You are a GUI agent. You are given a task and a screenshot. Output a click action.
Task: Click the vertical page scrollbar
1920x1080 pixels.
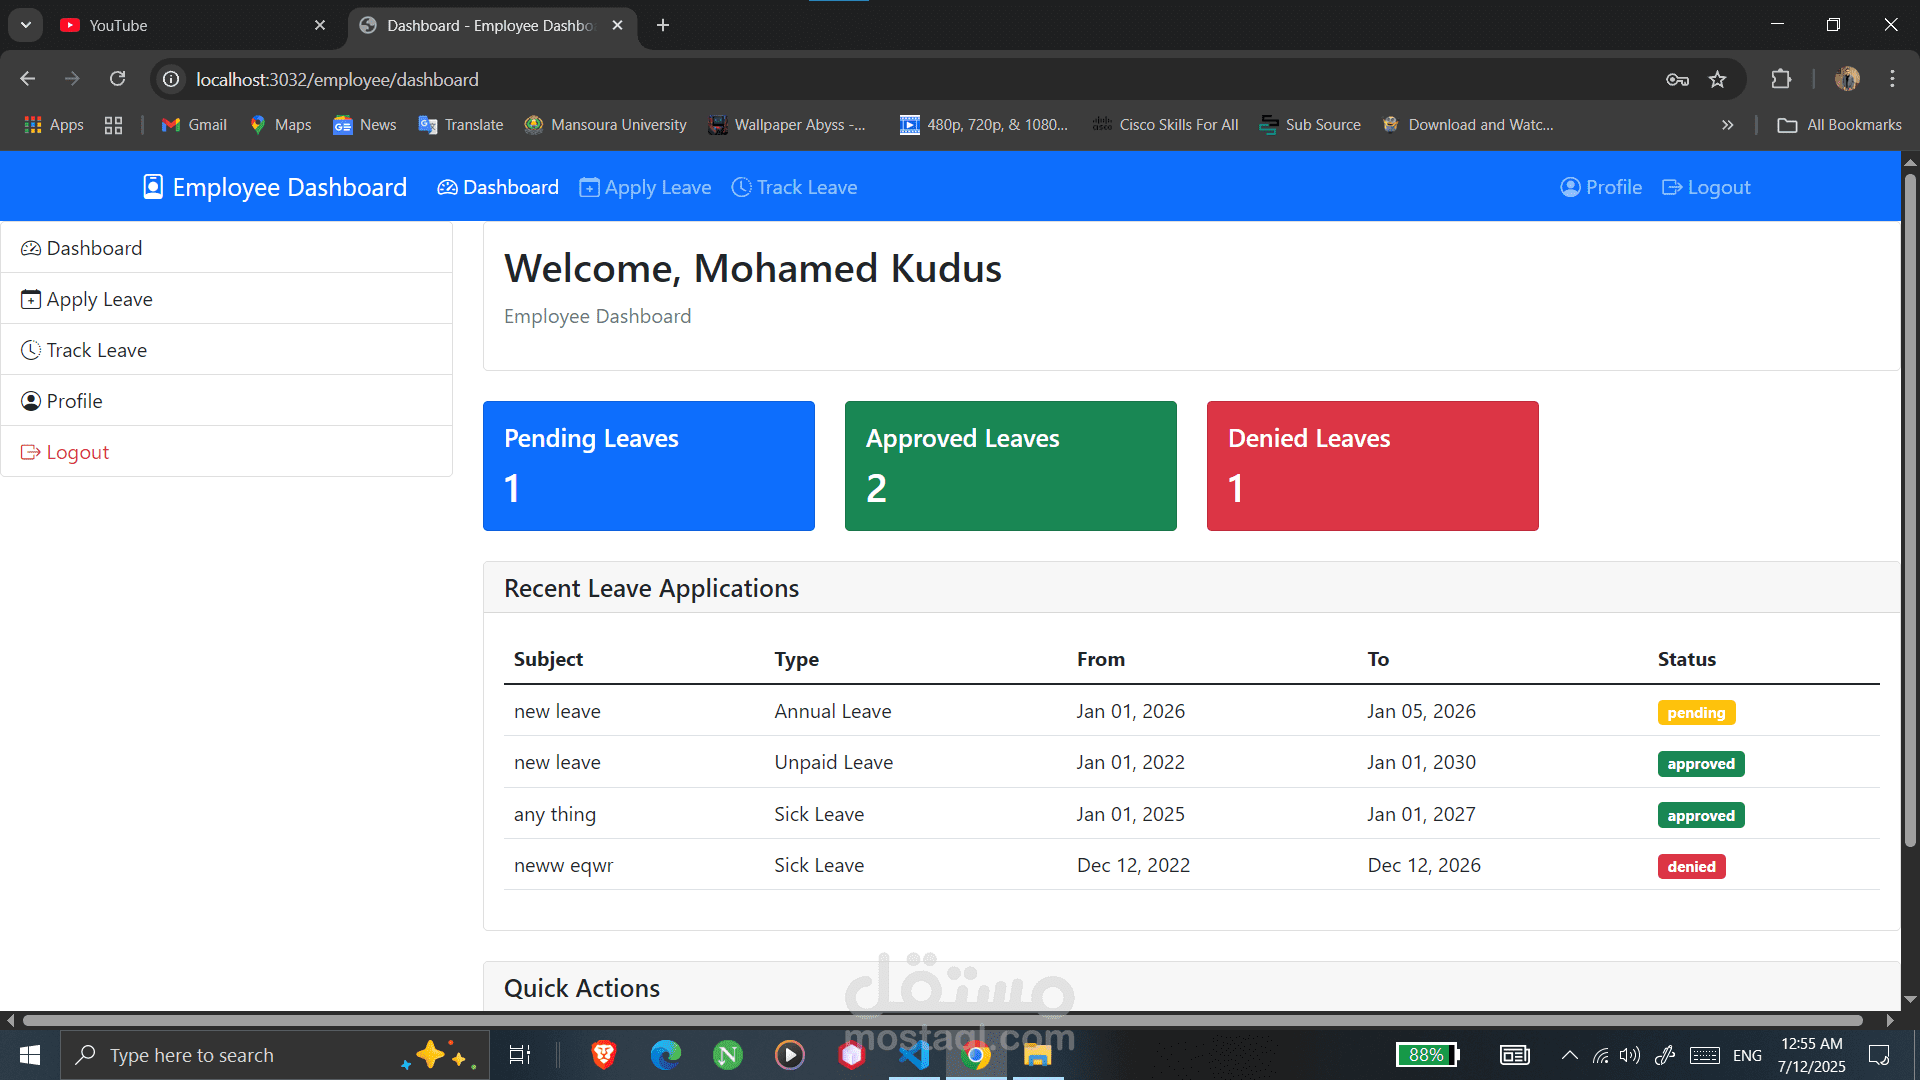[1910, 510]
